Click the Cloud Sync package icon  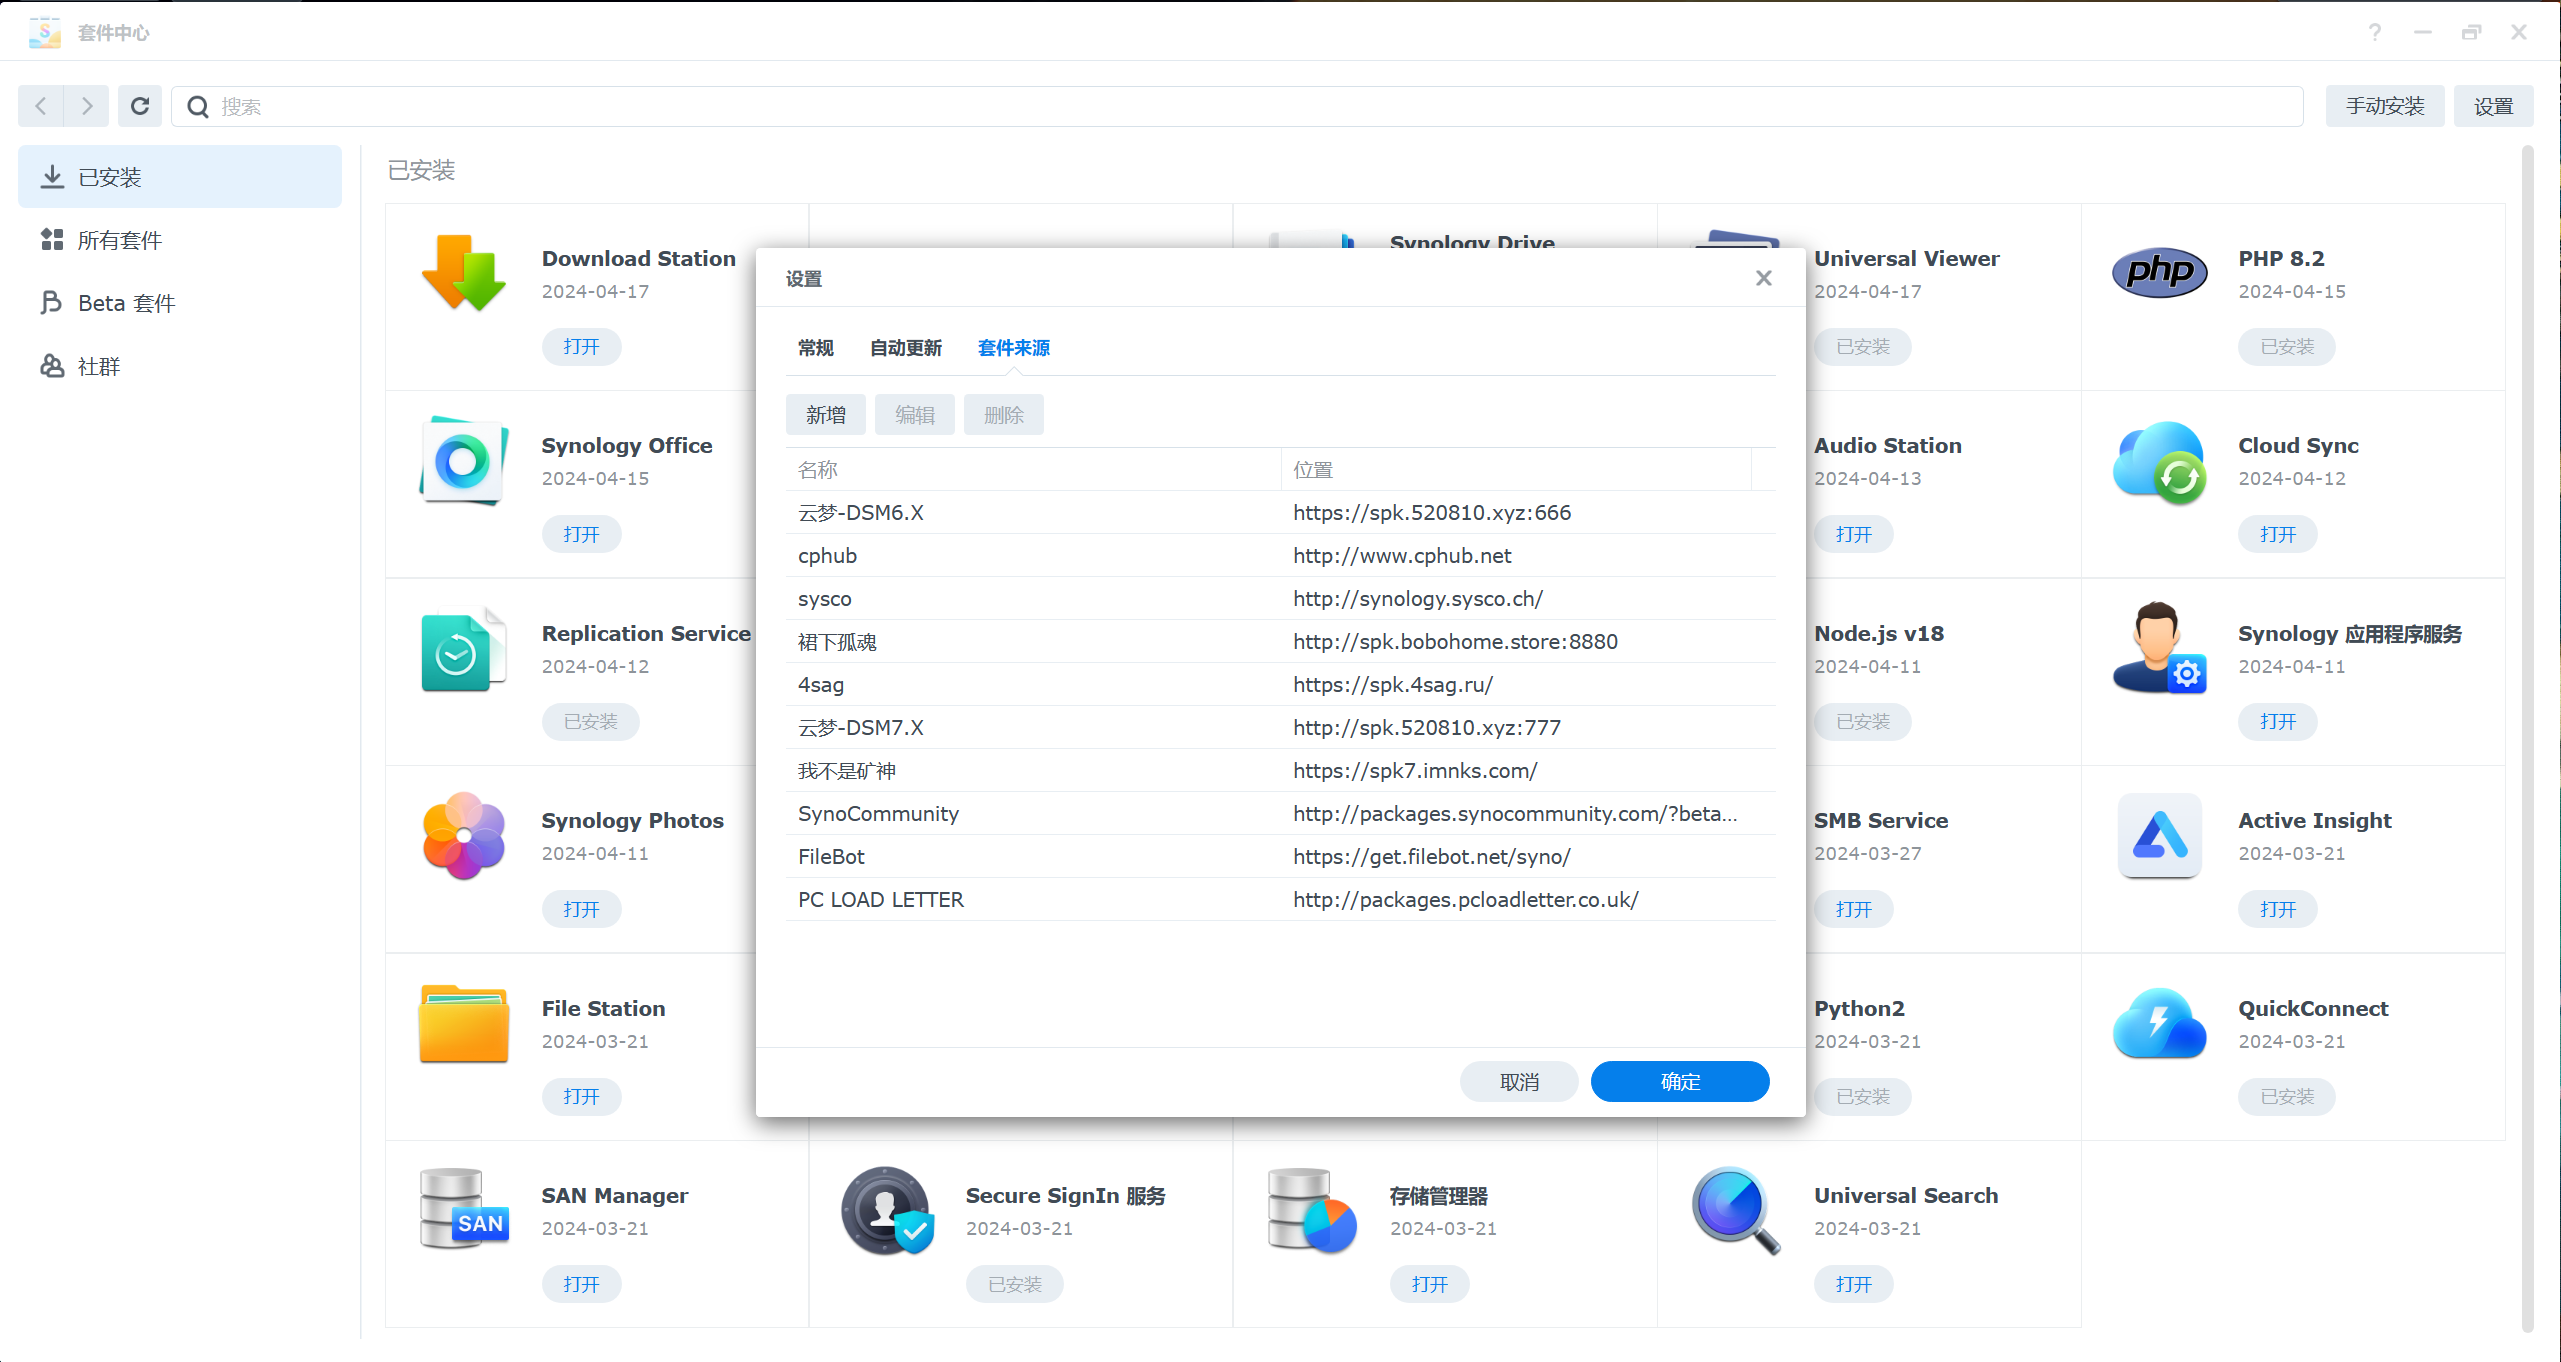click(x=2160, y=463)
